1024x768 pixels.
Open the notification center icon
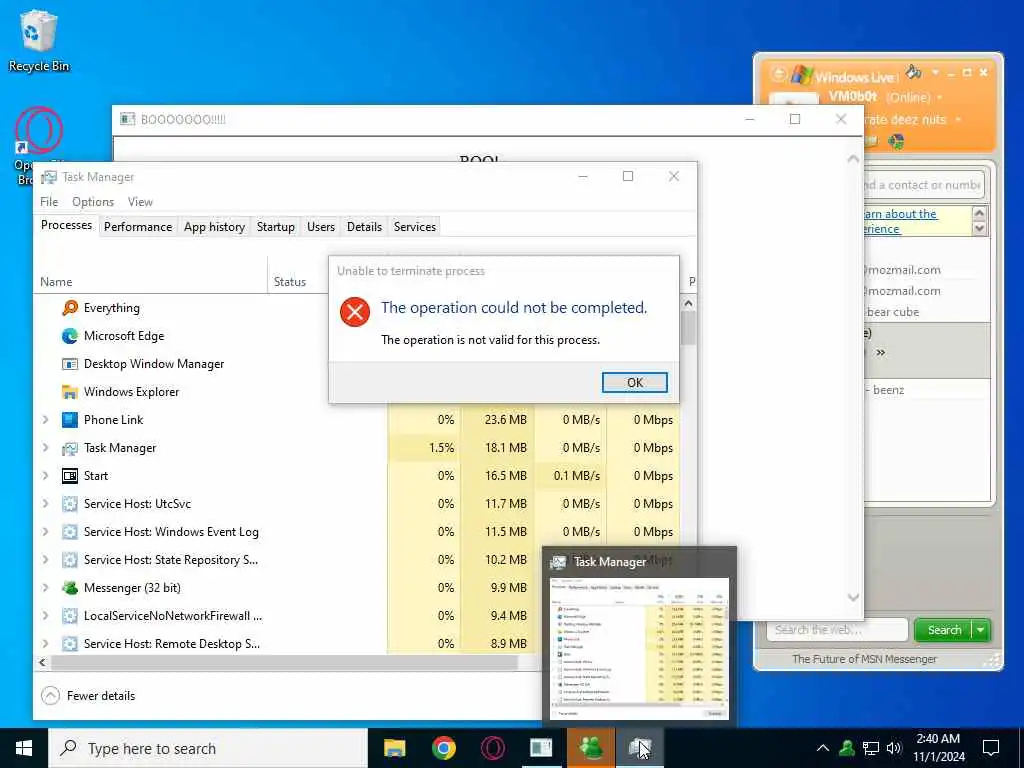coord(991,748)
